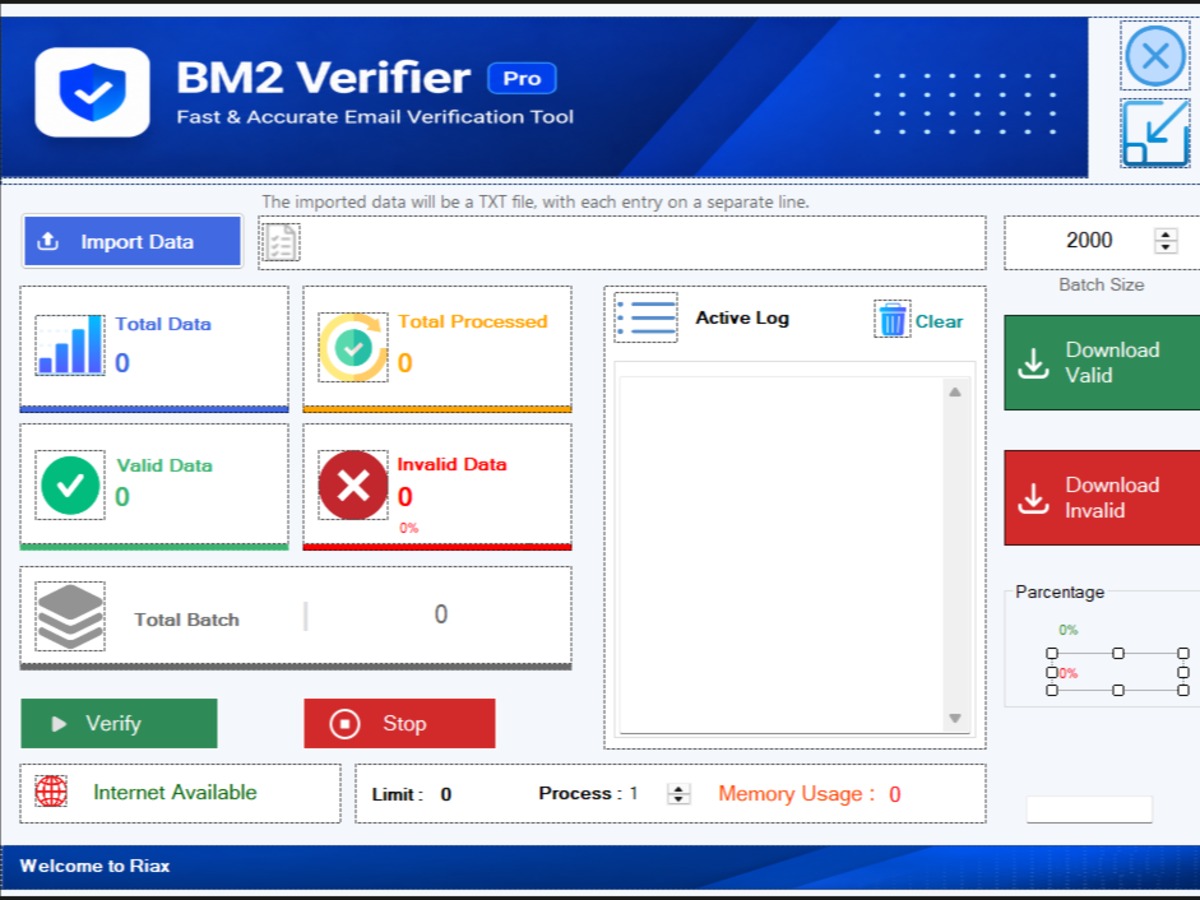Click the Internet Available status text
Viewport: 1200px width, 900px height.
[x=175, y=792]
